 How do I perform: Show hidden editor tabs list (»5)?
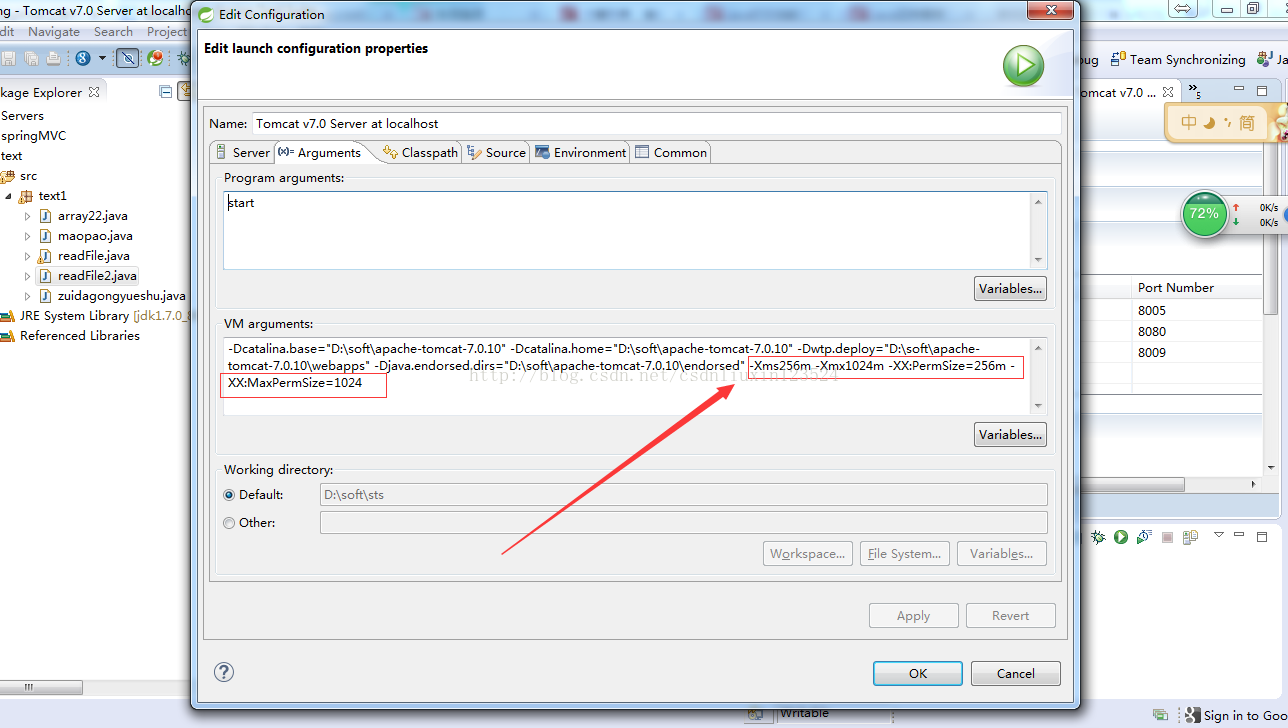[x=1194, y=92]
